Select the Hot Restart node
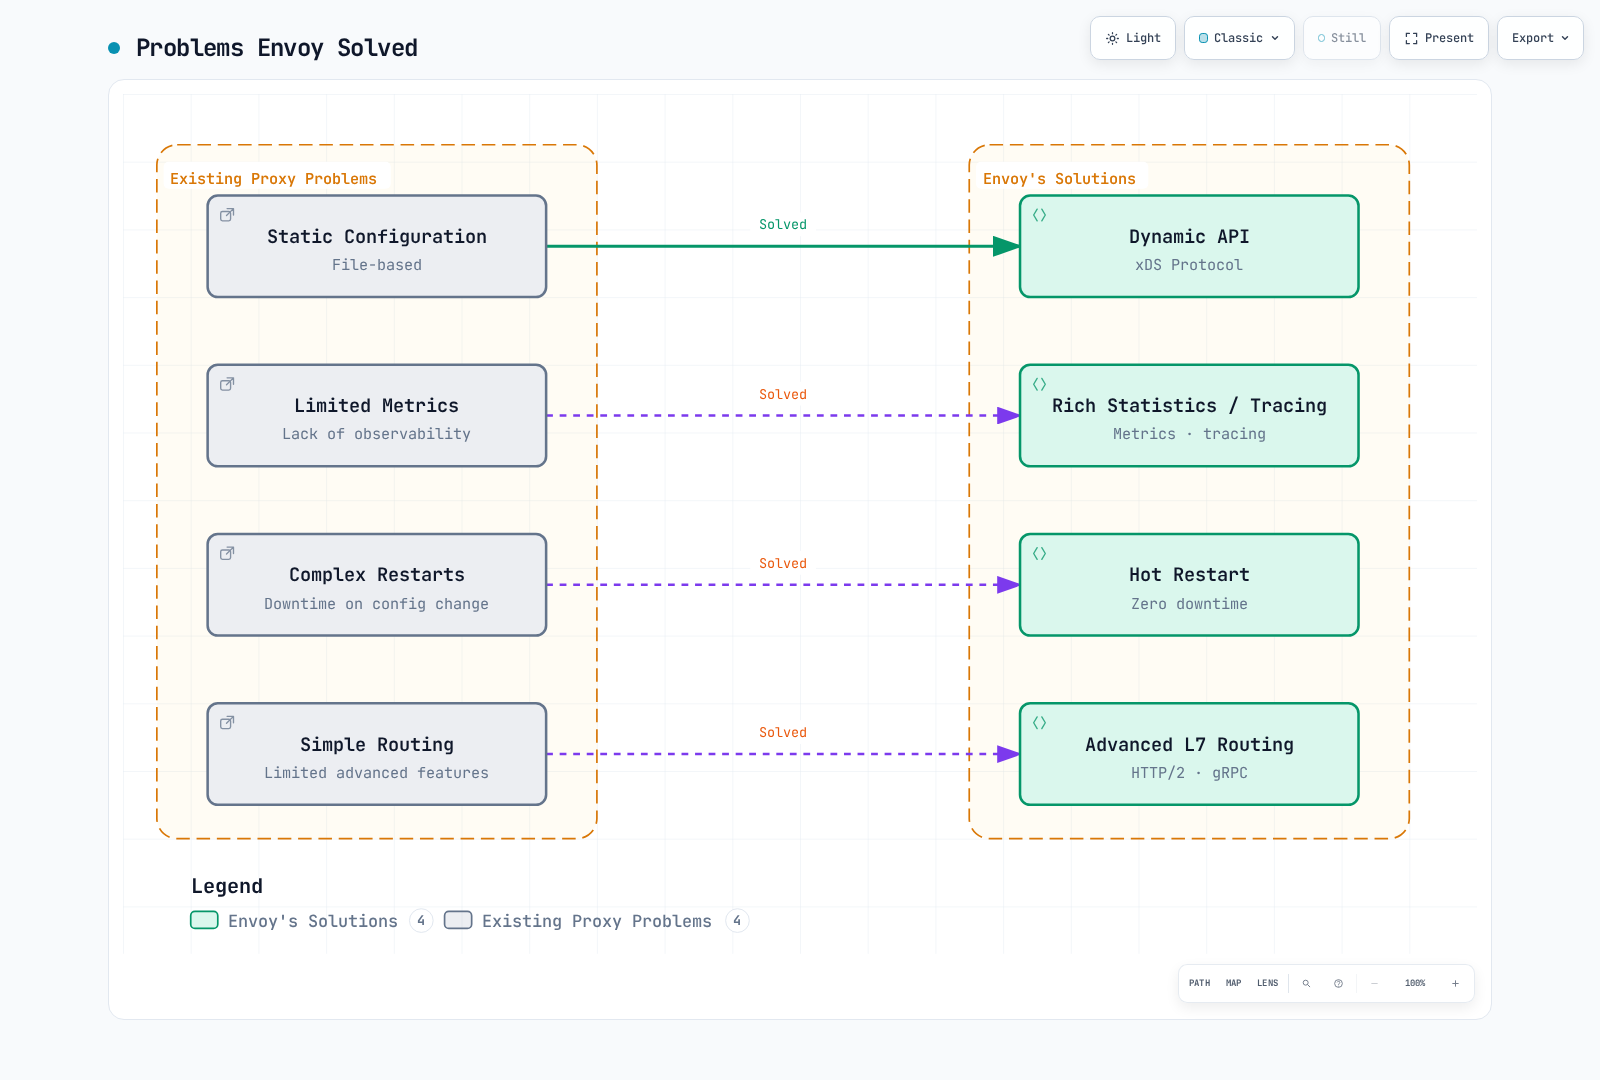The width and height of the screenshot is (1600, 1080). 1189,585
